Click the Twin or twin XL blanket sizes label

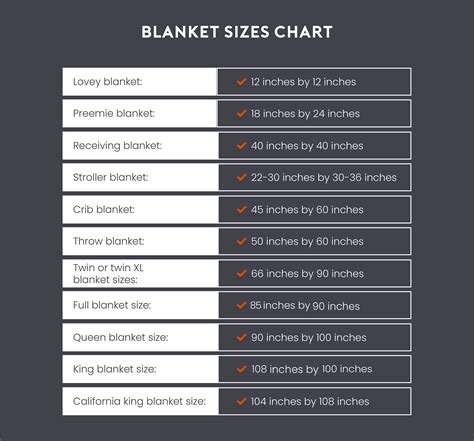point(108,273)
